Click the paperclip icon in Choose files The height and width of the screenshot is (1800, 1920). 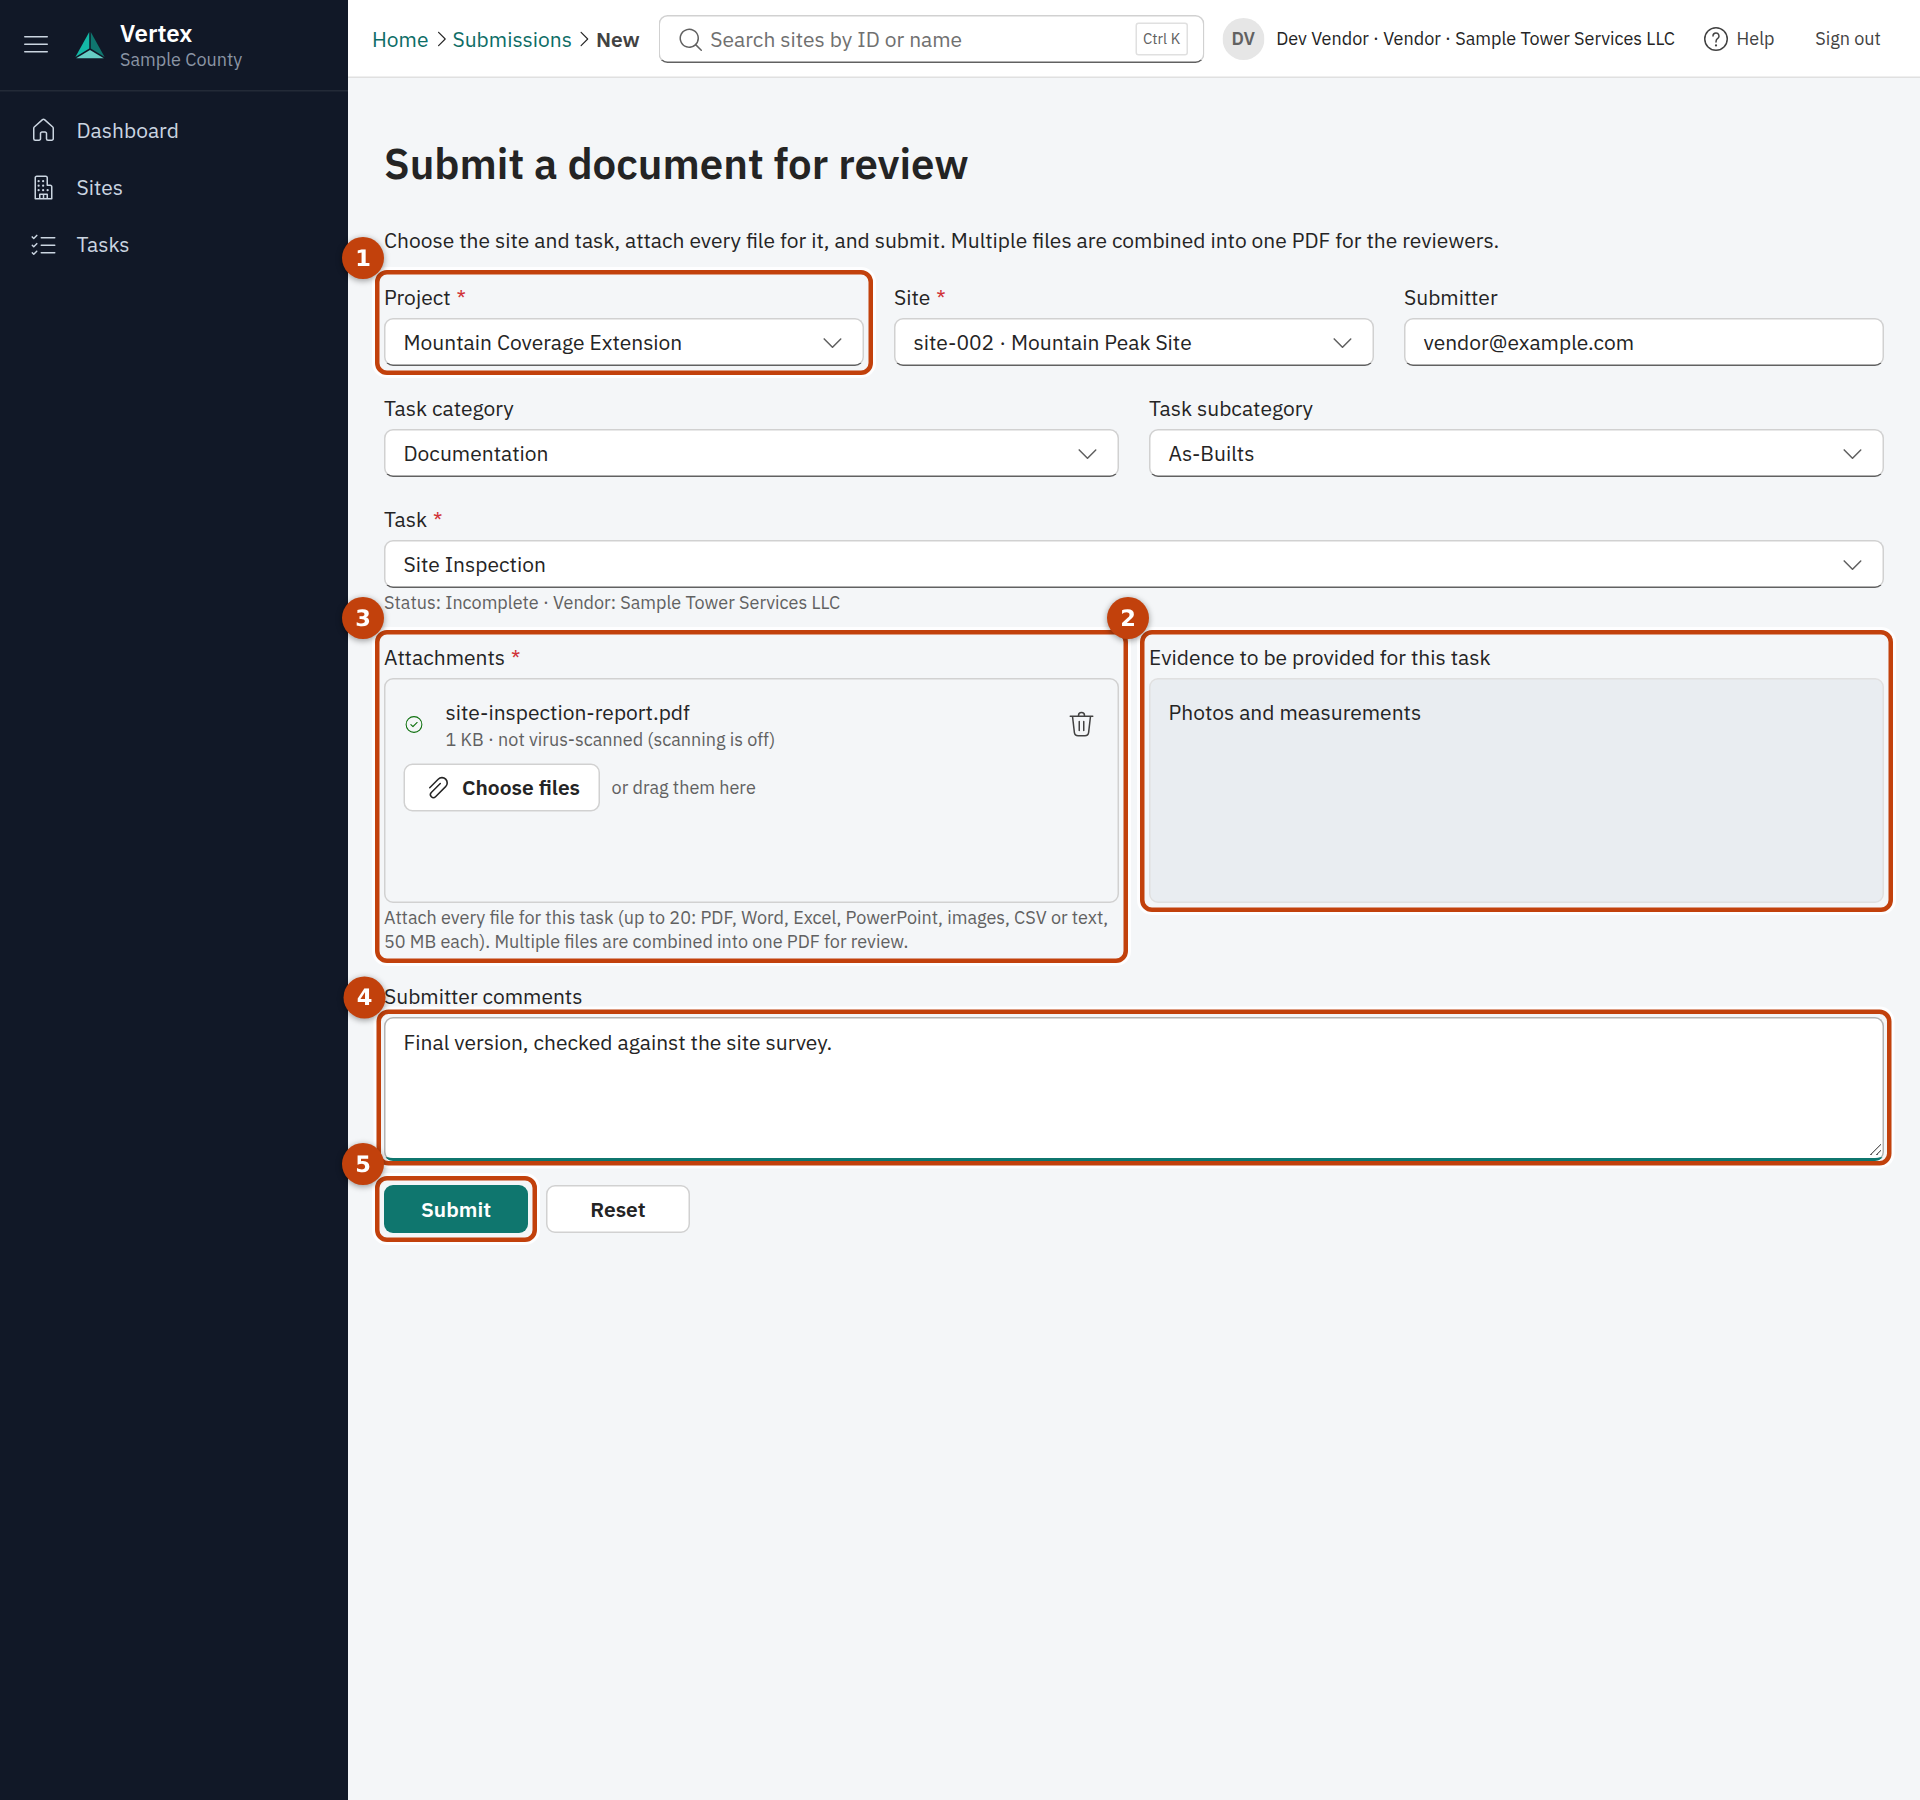click(x=438, y=788)
